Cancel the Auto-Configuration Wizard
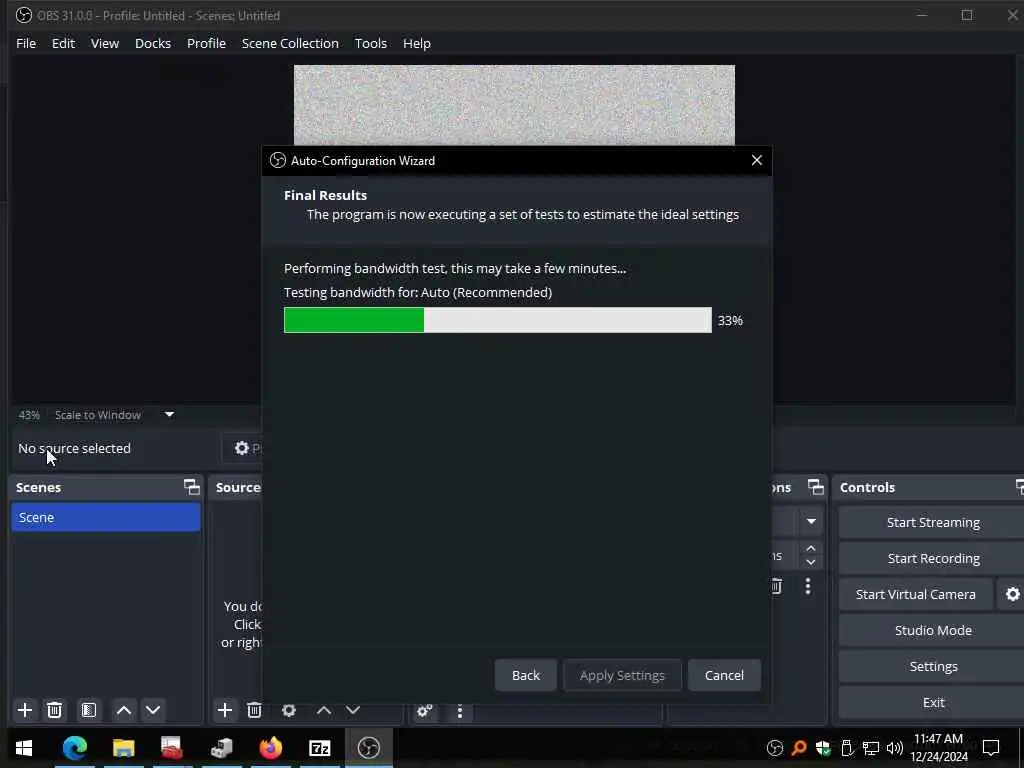The image size is (1024, 768). pos(724,675)
